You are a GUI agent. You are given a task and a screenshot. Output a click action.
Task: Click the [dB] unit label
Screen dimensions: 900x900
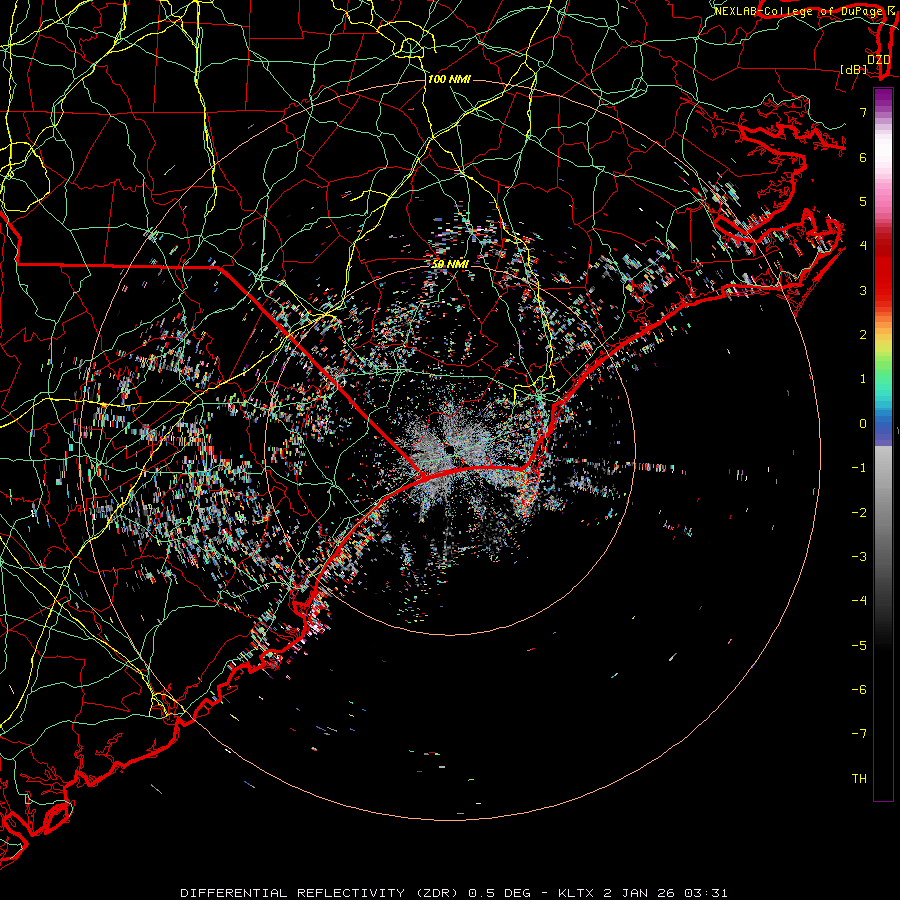pos(854,70)
